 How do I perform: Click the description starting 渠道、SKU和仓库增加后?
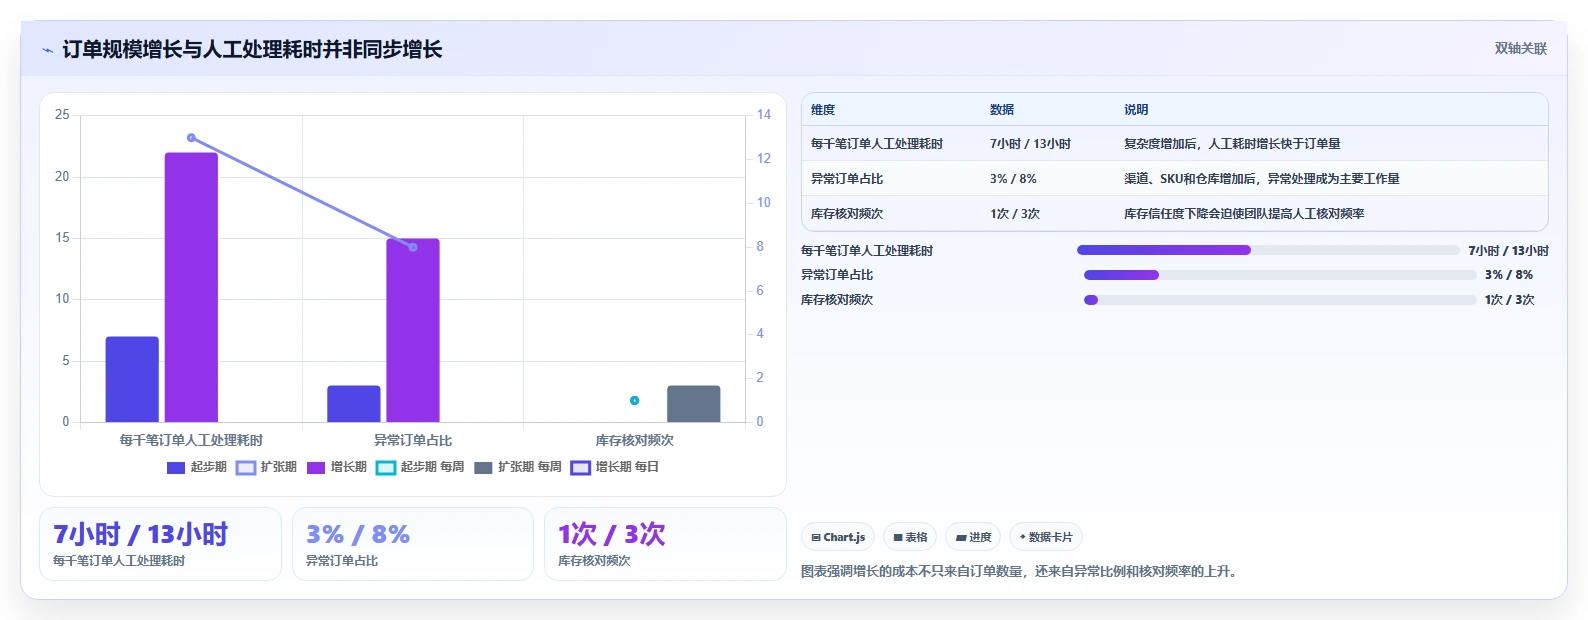1262,179
